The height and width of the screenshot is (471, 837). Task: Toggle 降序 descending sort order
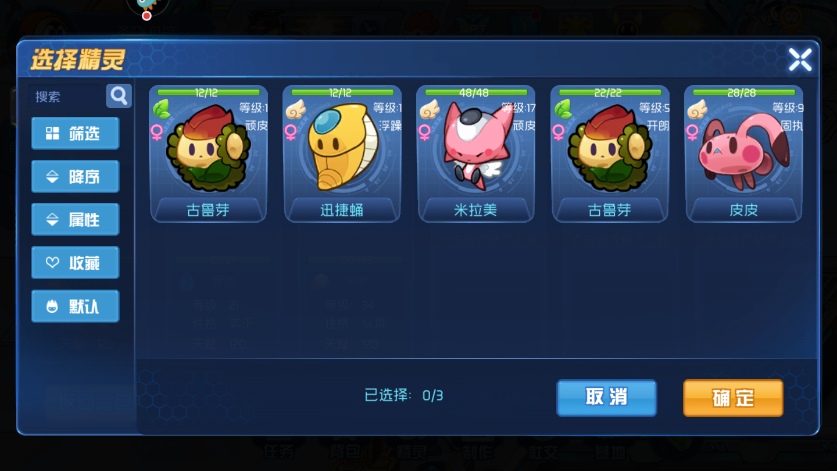75,177
